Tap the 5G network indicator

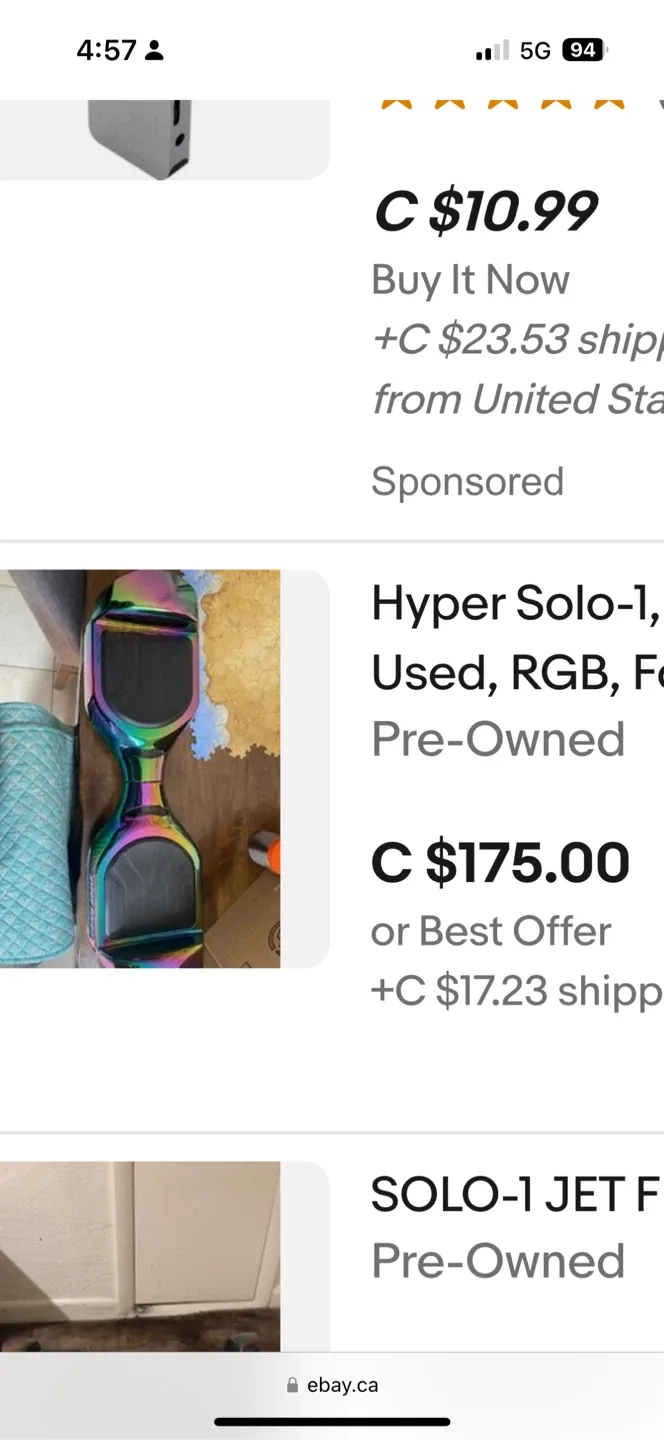[536, 50]
